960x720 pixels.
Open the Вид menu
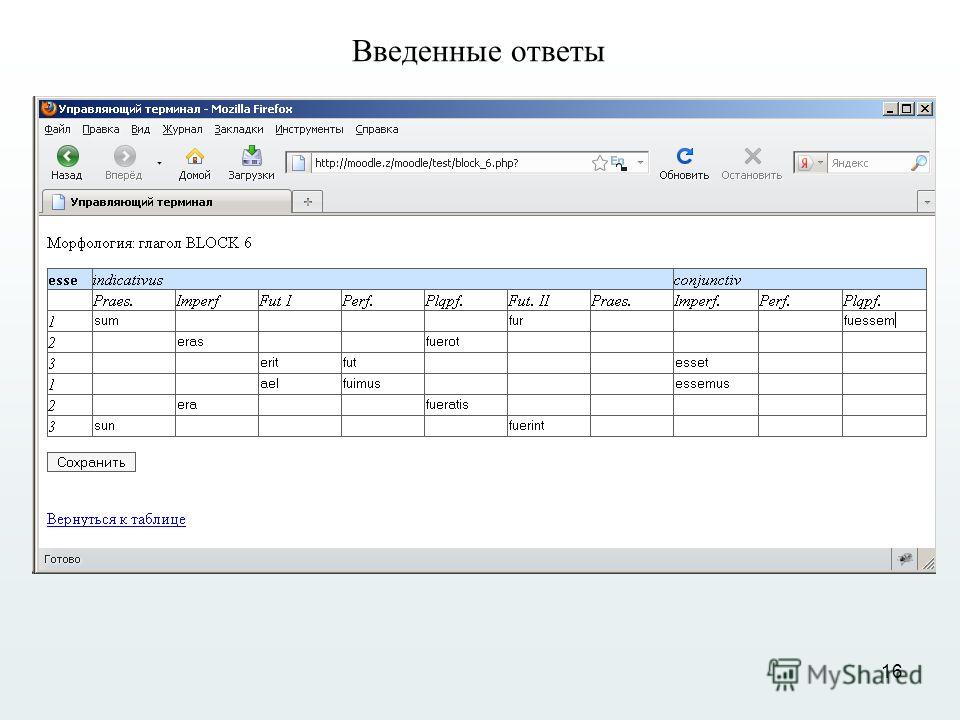(140, 129)
